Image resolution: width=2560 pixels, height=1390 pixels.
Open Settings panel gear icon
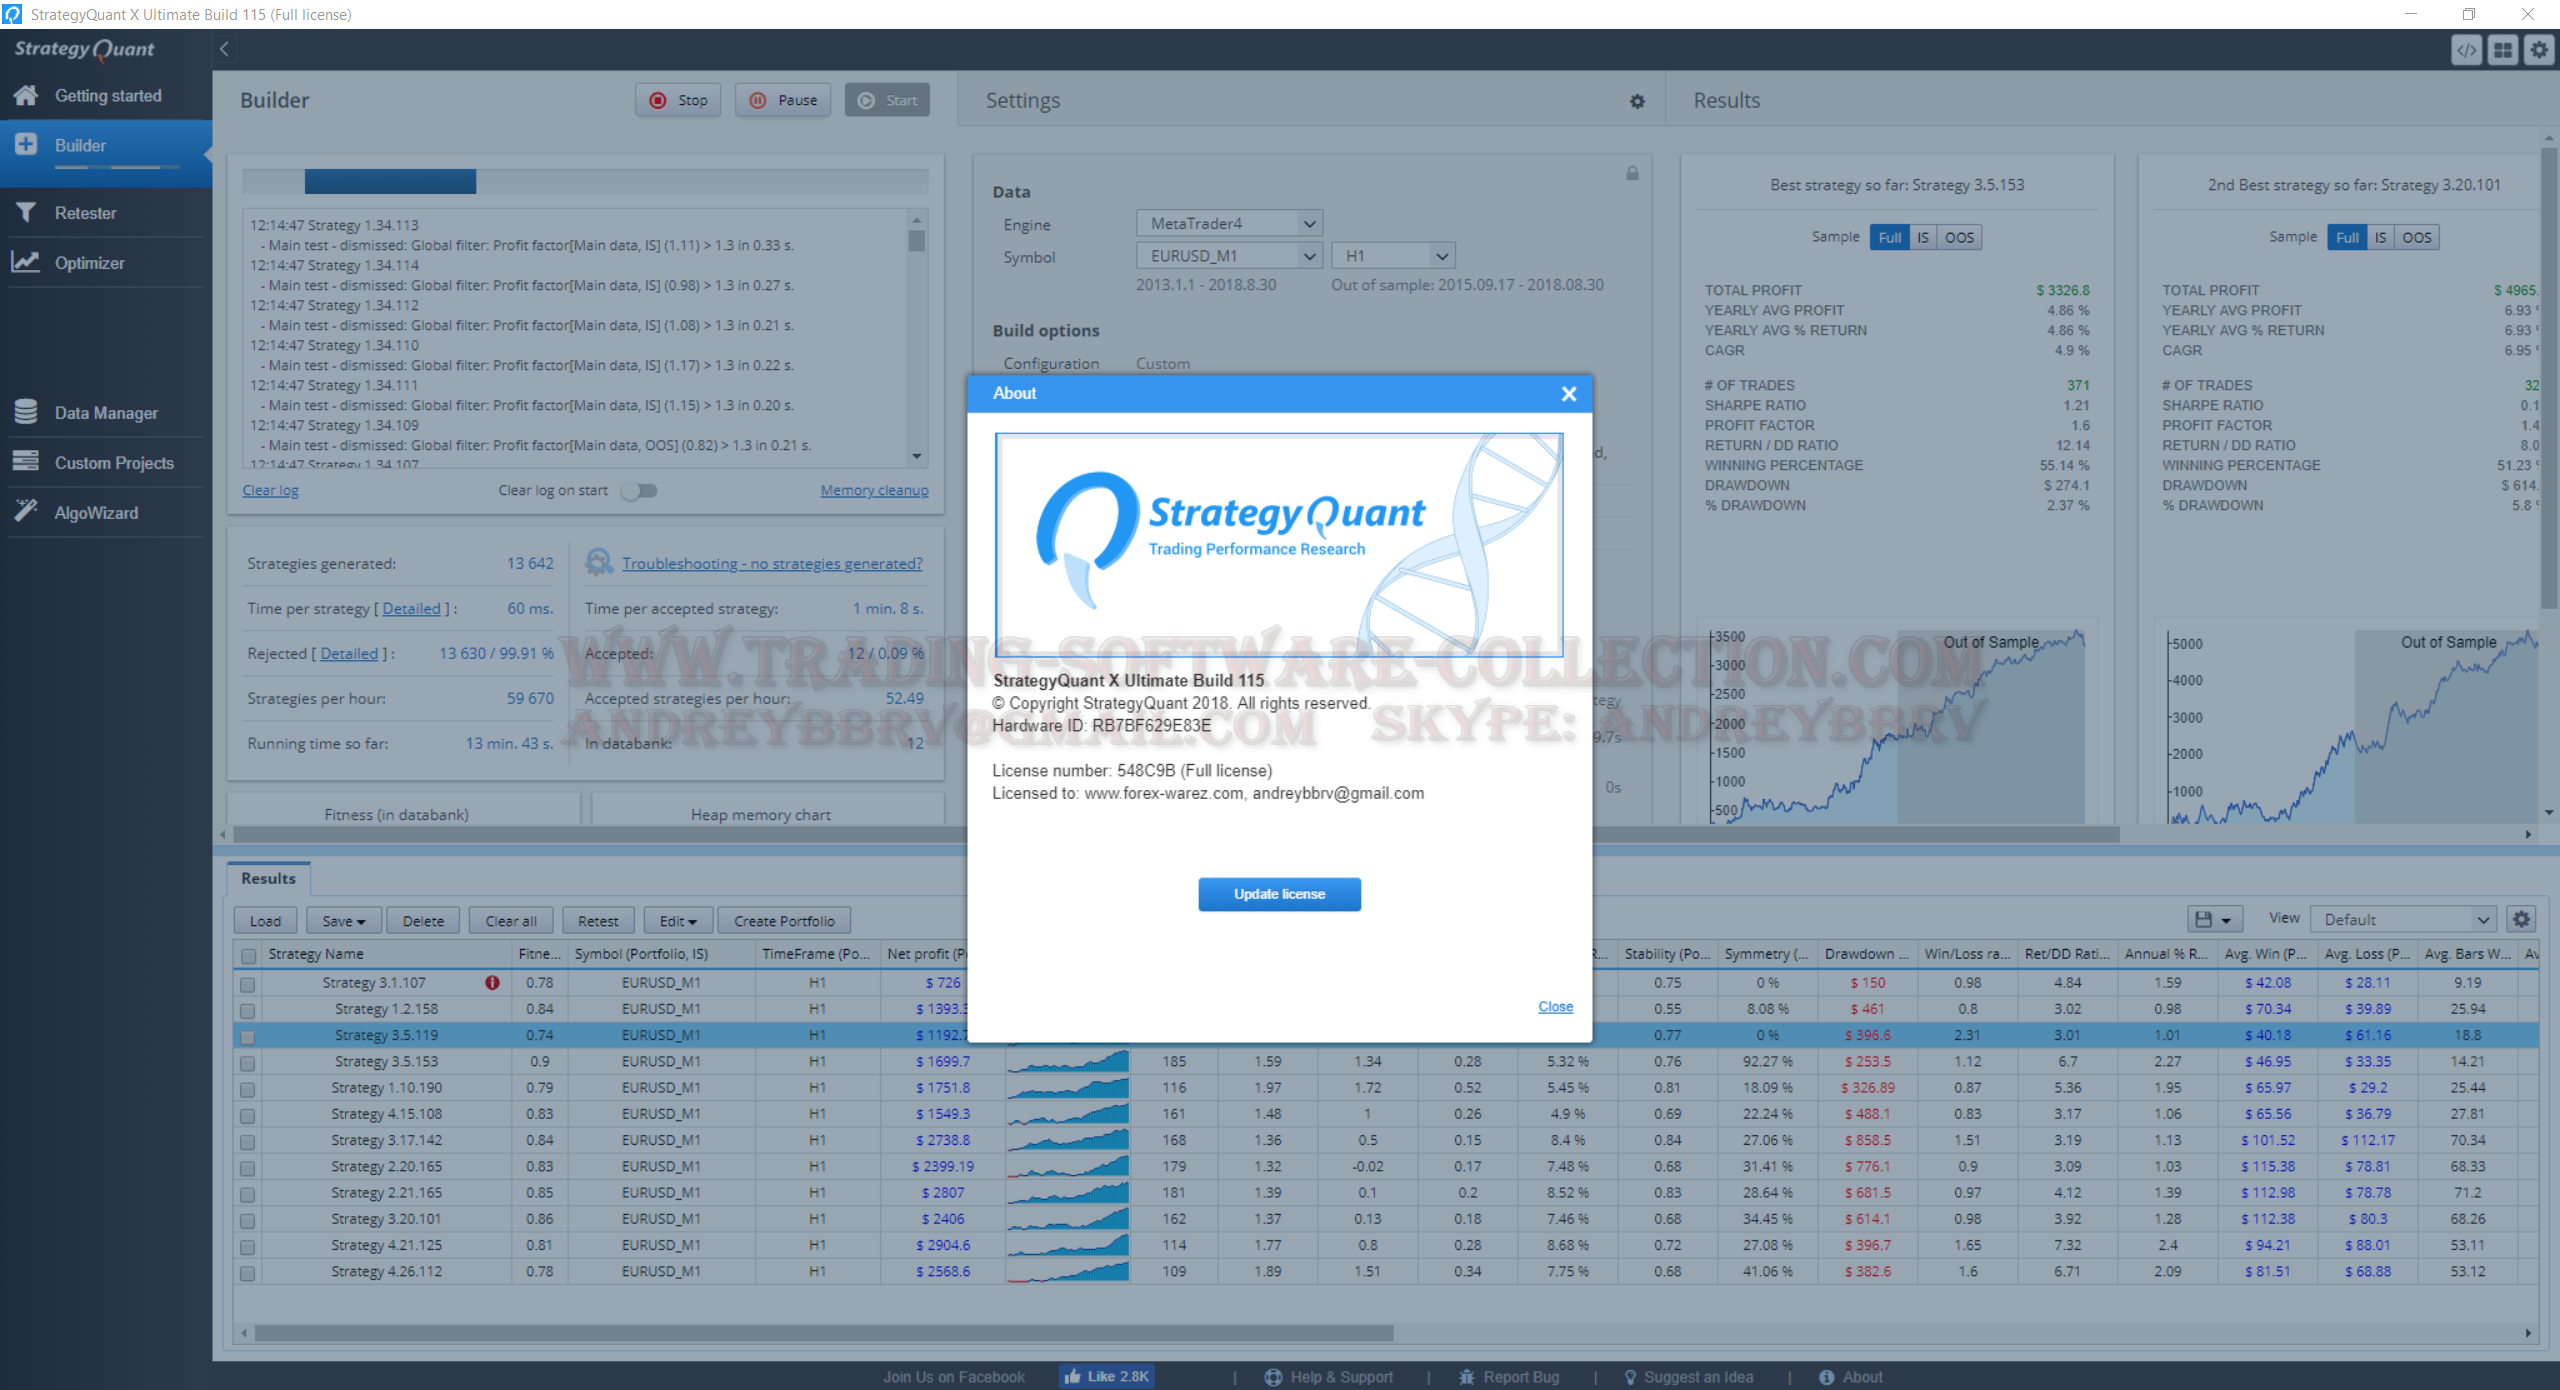point(1637,101)
